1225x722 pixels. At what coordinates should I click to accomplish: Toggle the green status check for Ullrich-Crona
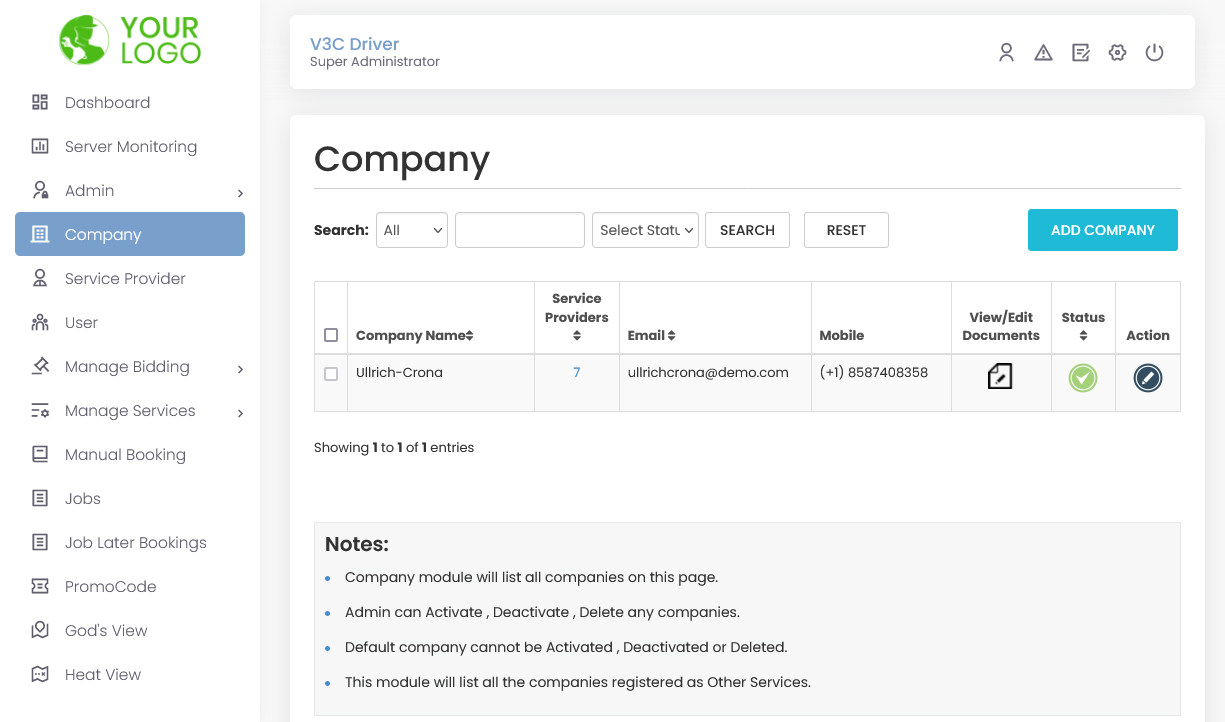point(1082,378)
